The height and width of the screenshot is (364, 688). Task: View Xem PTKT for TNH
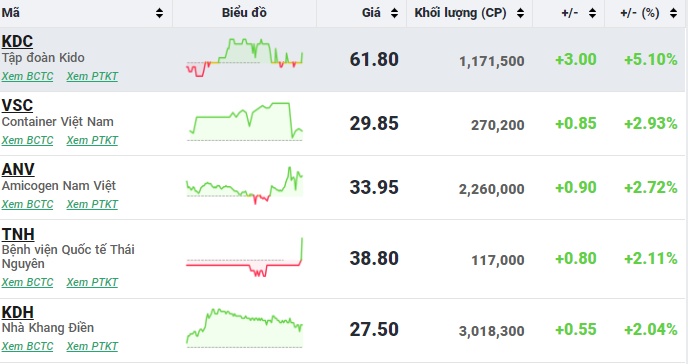92,282
